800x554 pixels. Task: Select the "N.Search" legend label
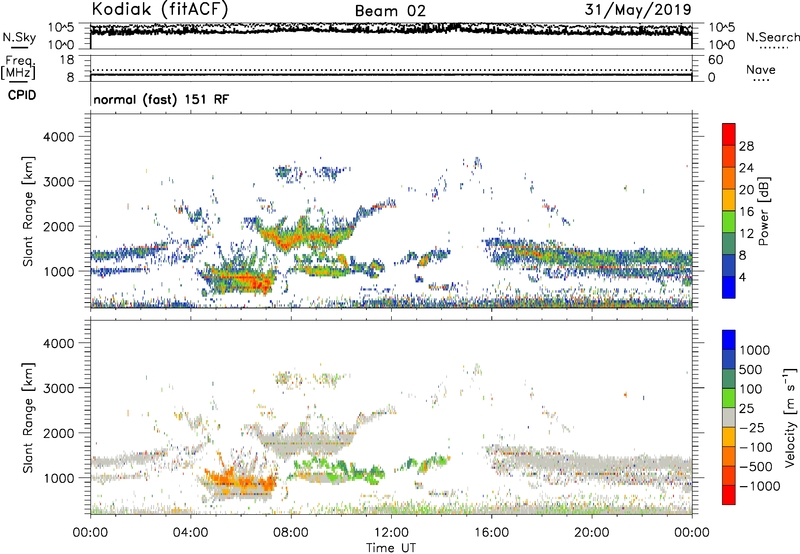(772, 37)
